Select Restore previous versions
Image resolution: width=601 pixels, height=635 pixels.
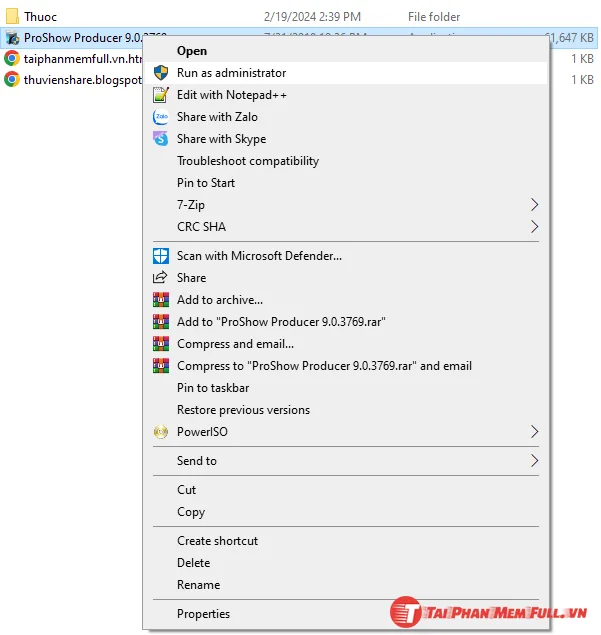click(345, 410)
